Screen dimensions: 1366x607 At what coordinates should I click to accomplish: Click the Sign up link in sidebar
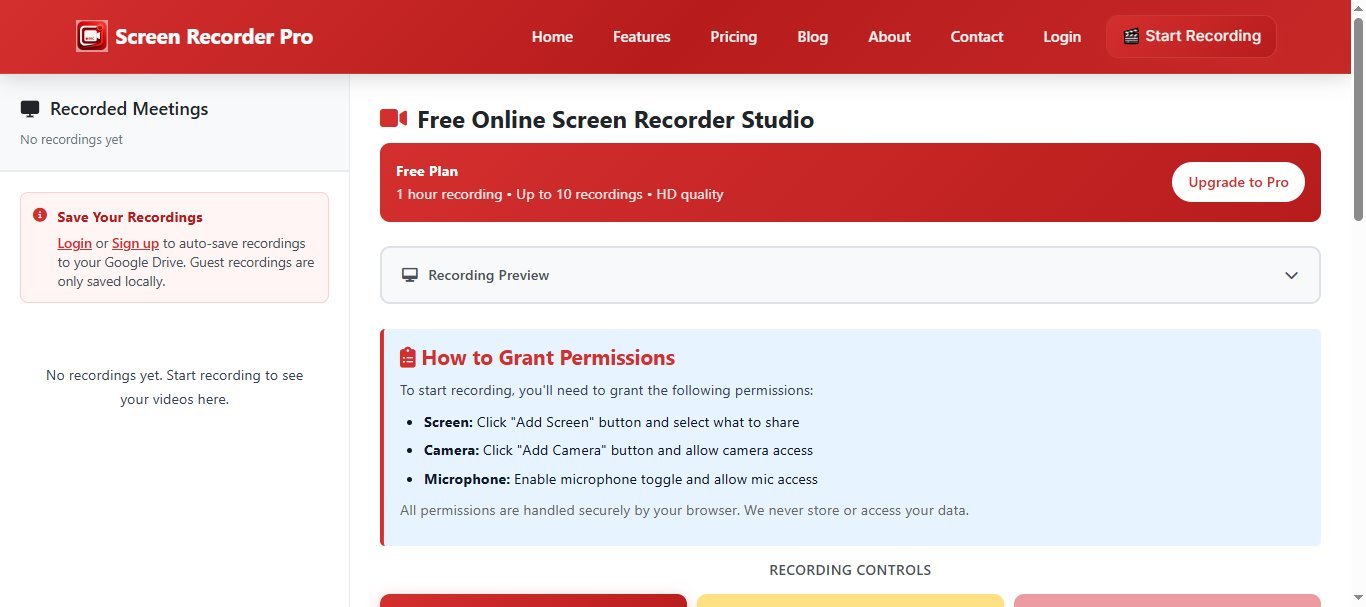pos(135,243)
